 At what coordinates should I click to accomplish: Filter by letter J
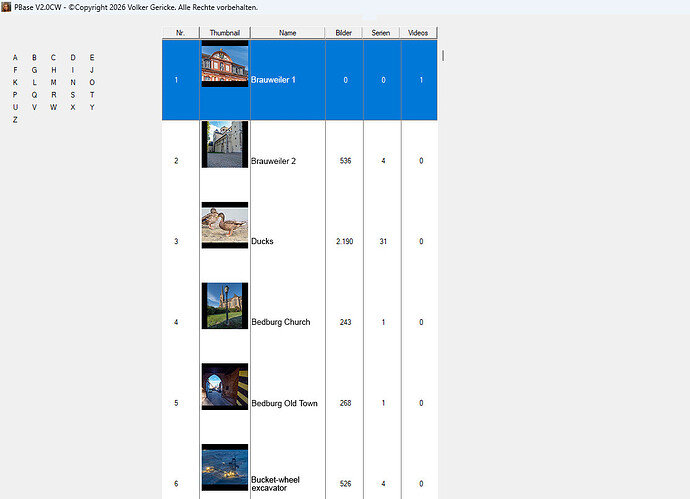(92, 70)
